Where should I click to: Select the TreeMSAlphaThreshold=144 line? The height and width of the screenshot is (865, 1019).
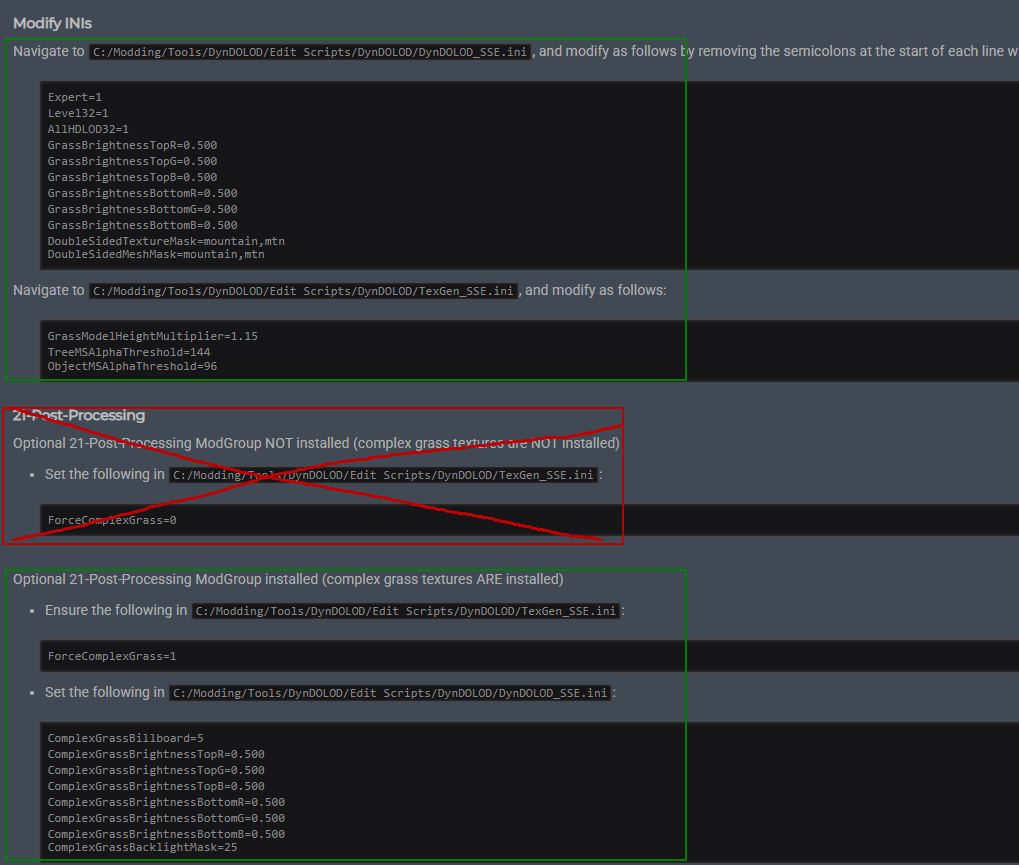click(129, 352)
